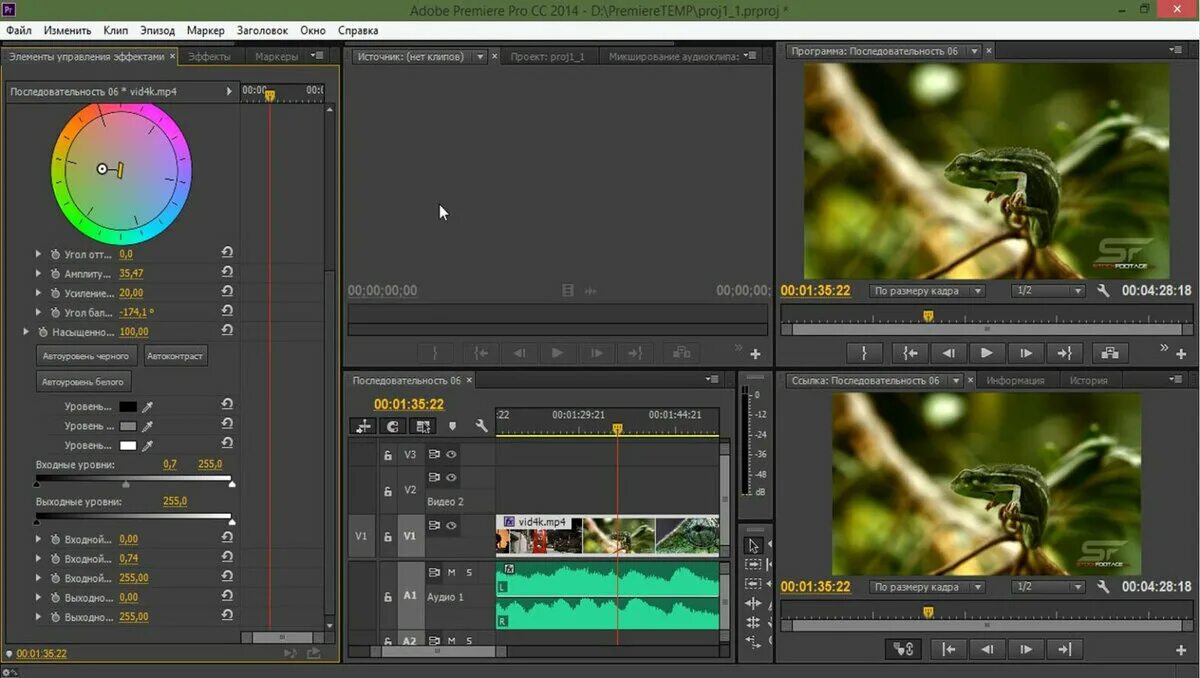This screenshot has height=678, width=1200.
Task: Hide track V1 using its eye icon
Action: [451, 525]
